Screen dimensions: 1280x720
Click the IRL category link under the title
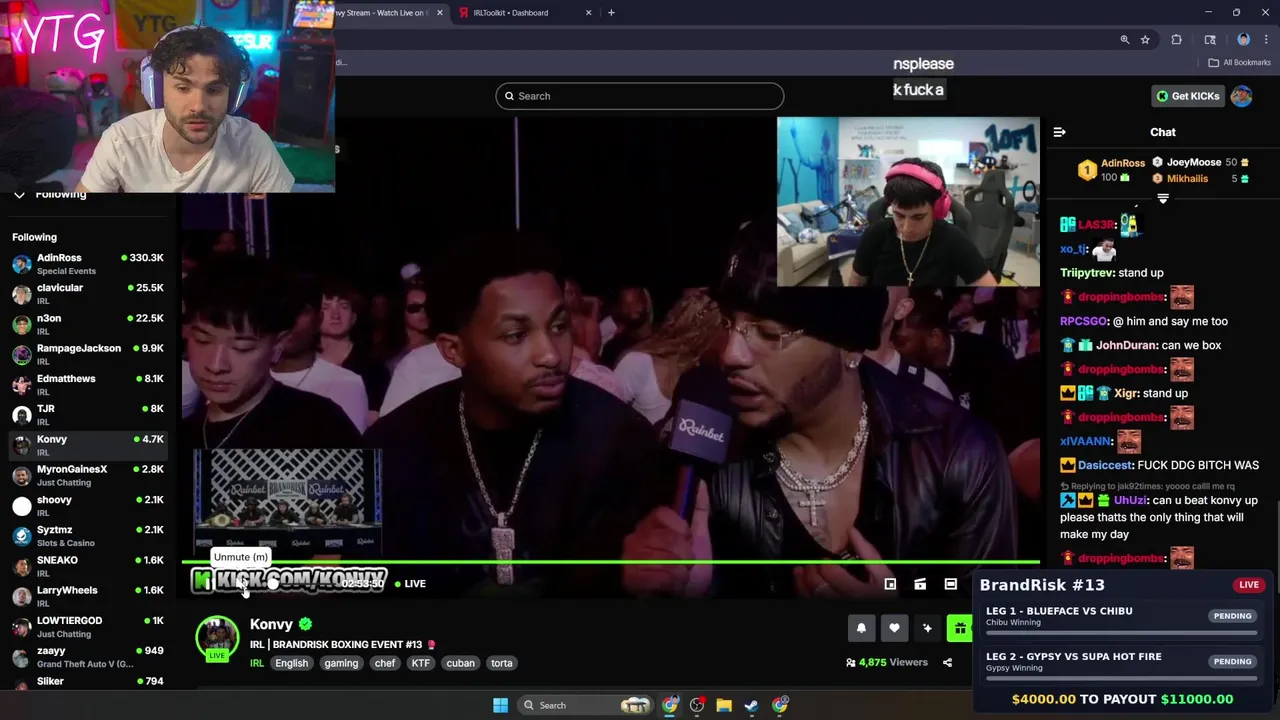[257, 663]
